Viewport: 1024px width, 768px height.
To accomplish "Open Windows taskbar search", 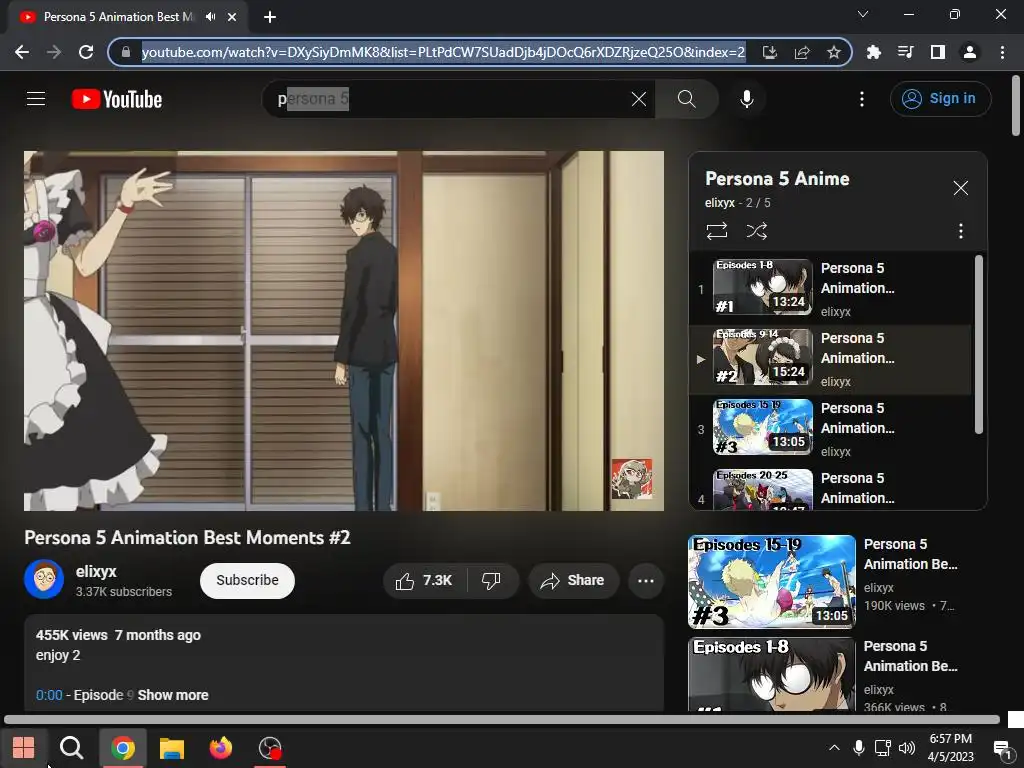I will (x=71, y=748).
